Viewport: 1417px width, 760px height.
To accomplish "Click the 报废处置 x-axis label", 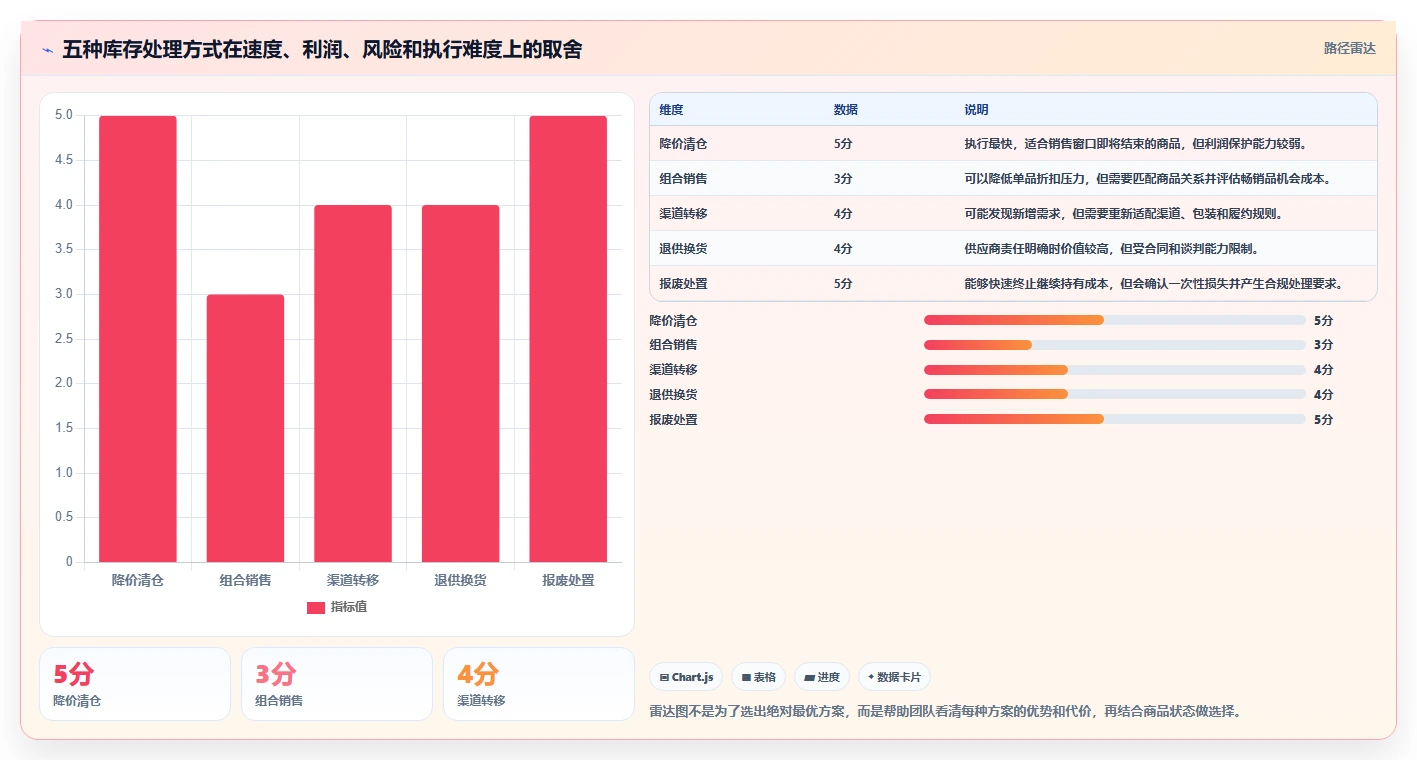I will coord(568,580).
